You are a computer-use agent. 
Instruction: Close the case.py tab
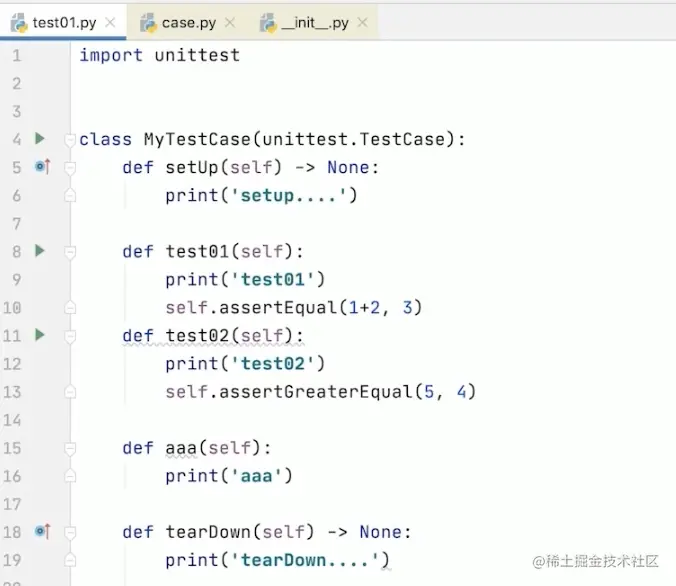click(230, 22)
